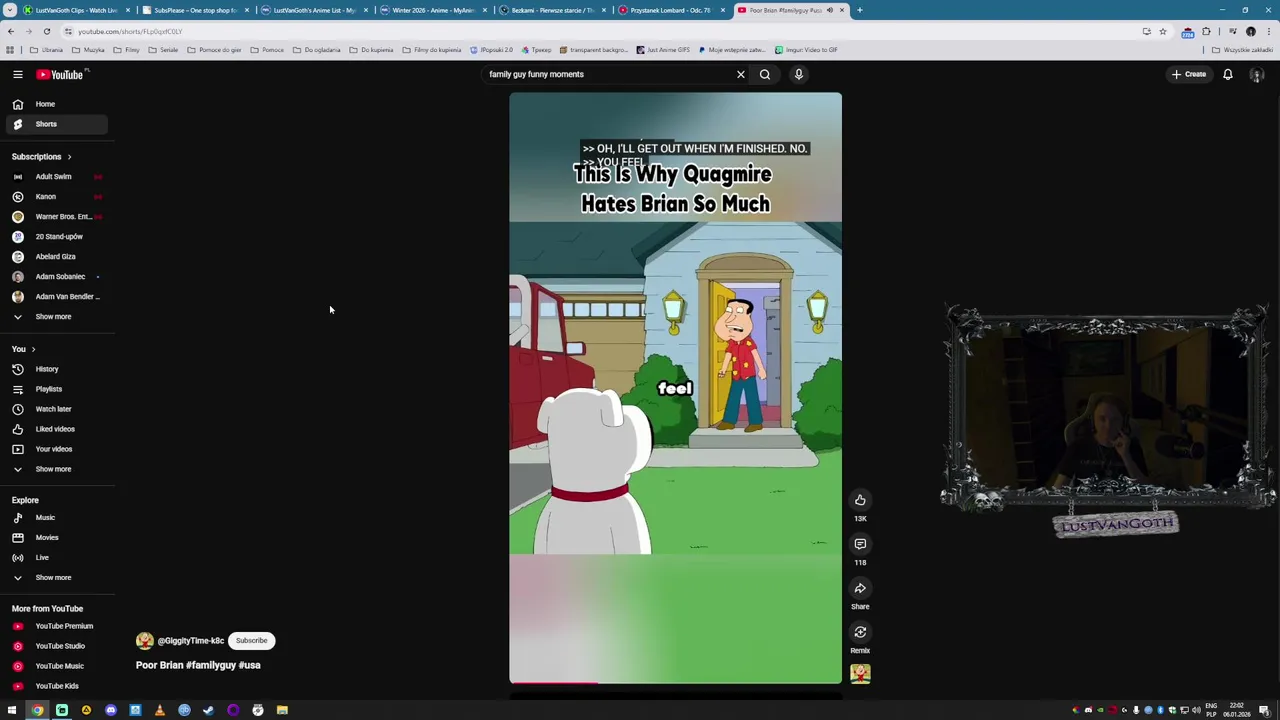Screen dimensions: 1280x720
Task: Open Playlists page
Action: [x=55, y=389]
